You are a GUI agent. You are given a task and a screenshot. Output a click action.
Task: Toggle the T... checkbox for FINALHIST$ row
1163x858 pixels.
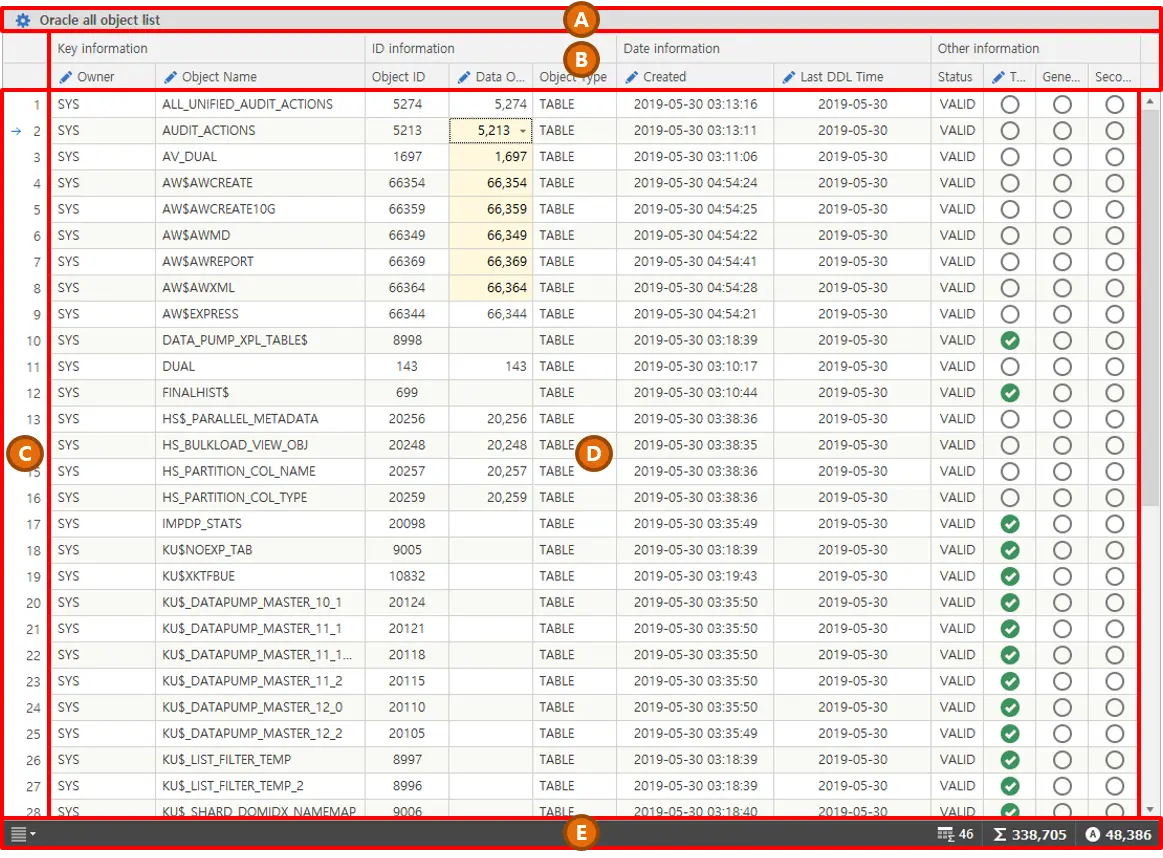point(1009,393)
